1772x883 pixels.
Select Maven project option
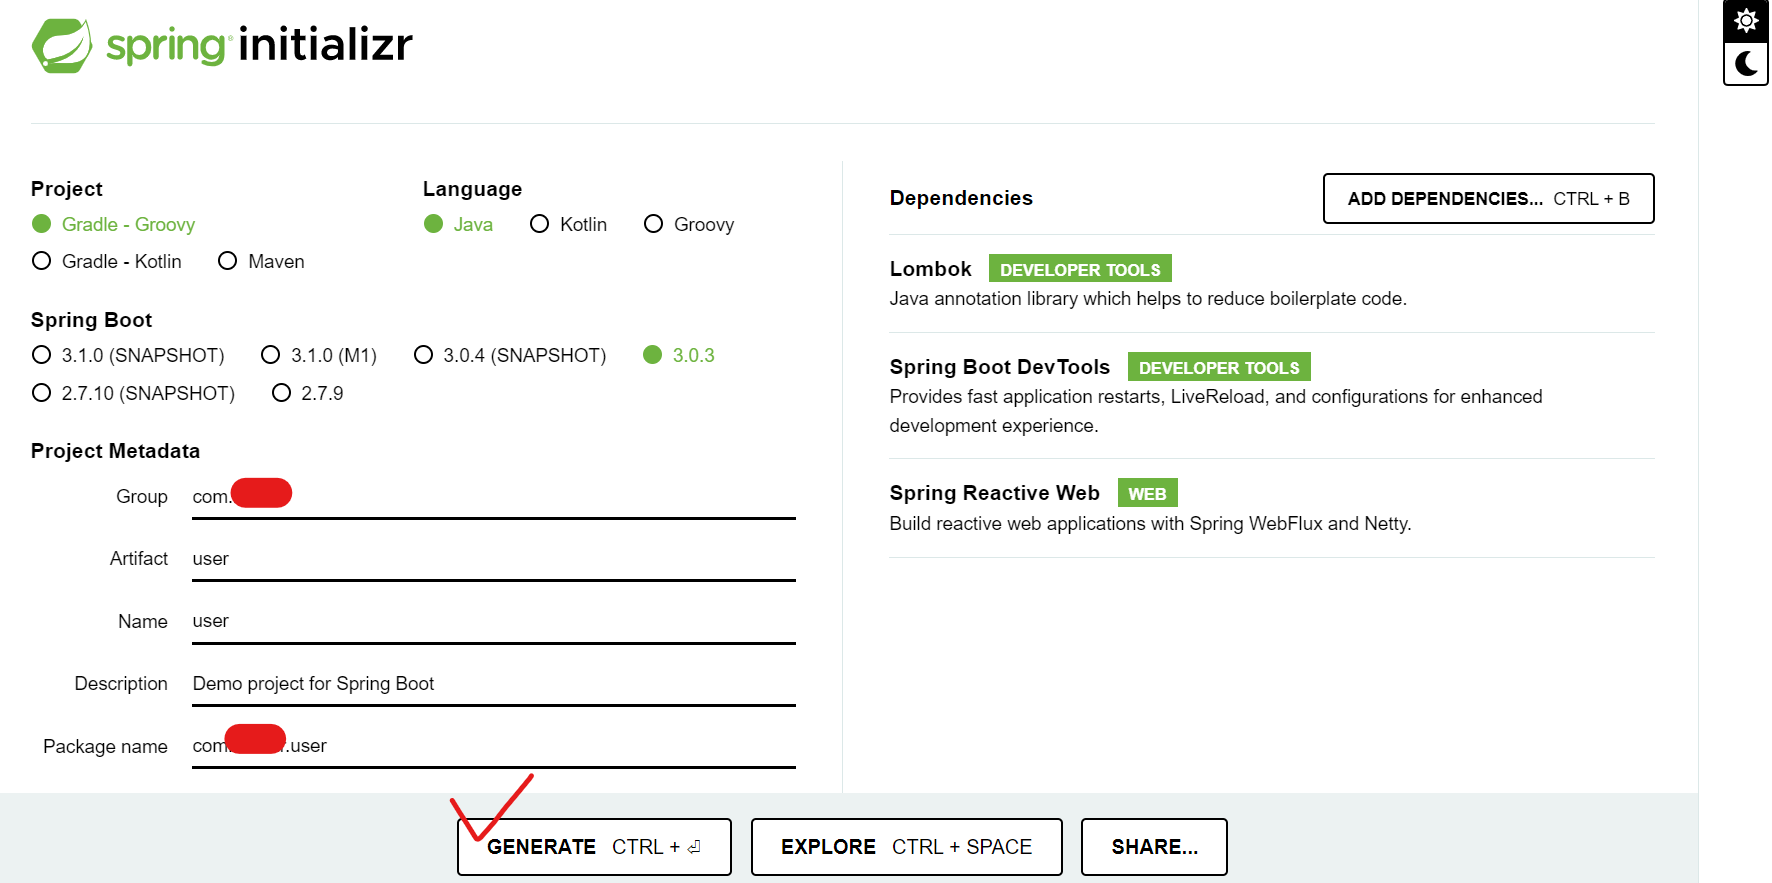point(261,261)
